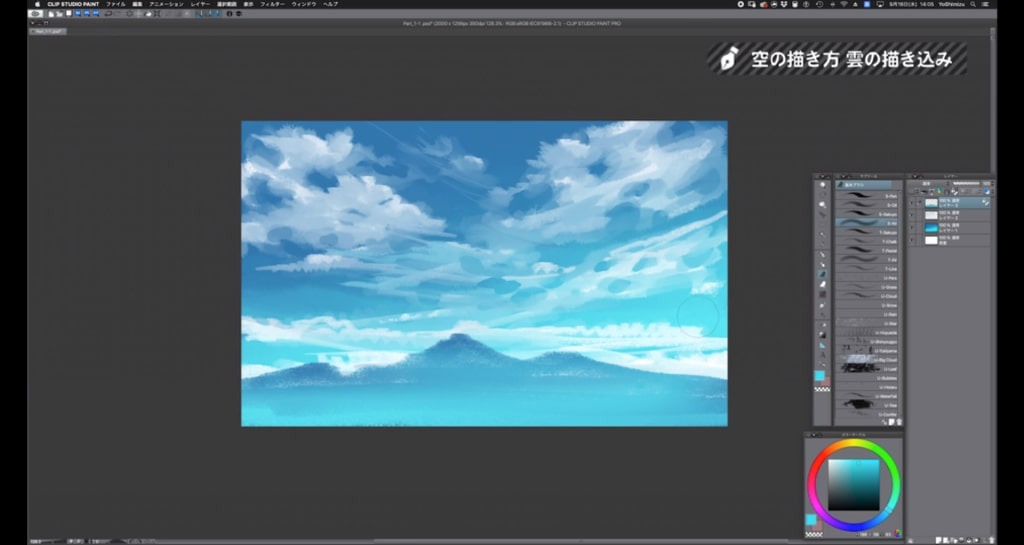
Task: Collapse the Layer palette header arrow
Action: tap(915, 176)
